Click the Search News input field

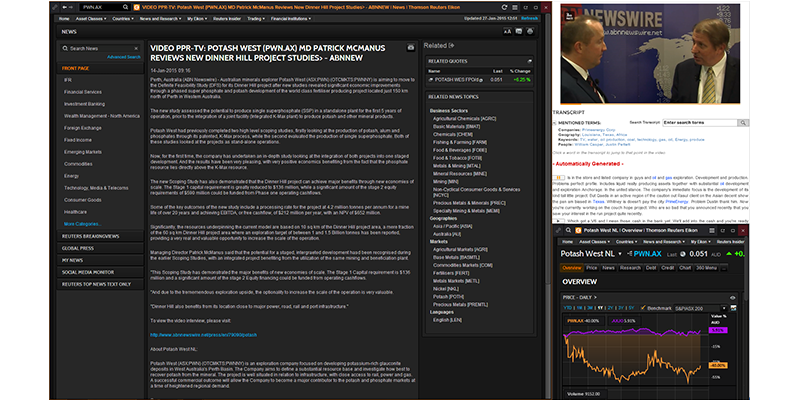pyautogui.click(x=99, y=48)
